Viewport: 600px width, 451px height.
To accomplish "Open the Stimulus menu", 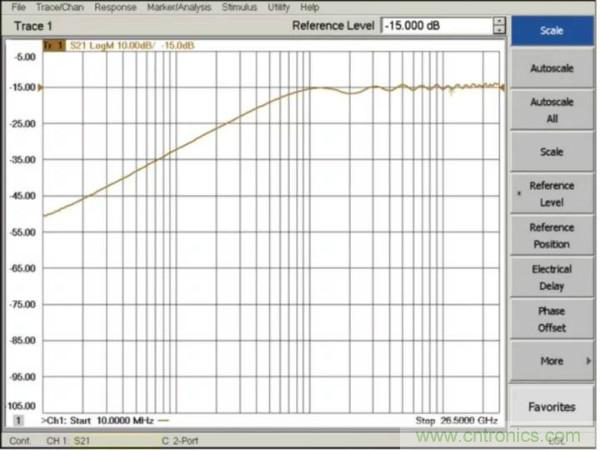I will point(238,7).
